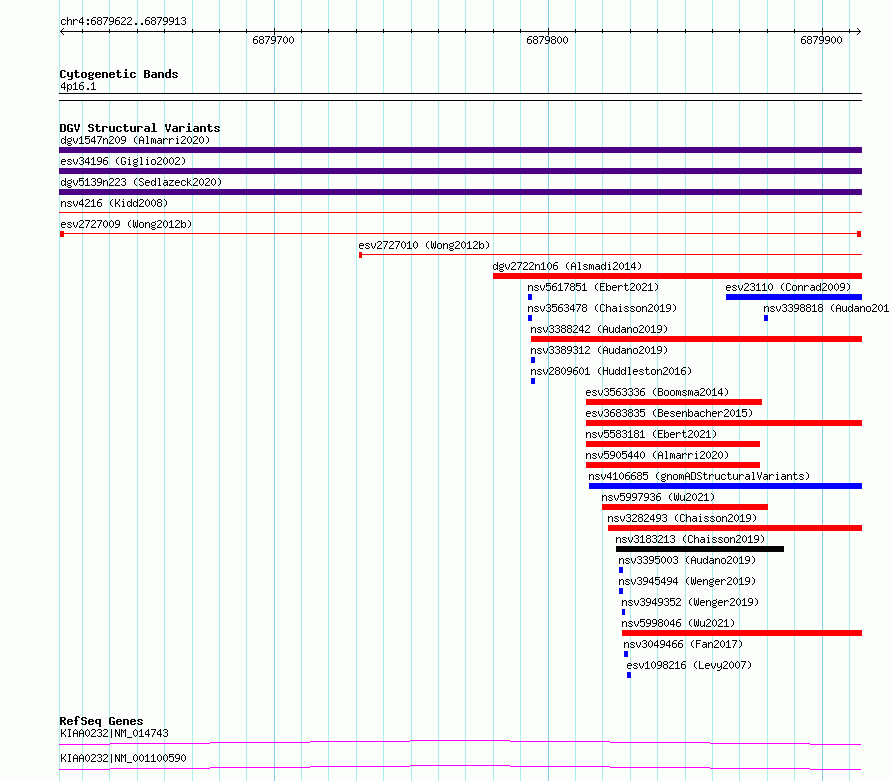Click the small blue marker under esv1098216

point(629,675)
